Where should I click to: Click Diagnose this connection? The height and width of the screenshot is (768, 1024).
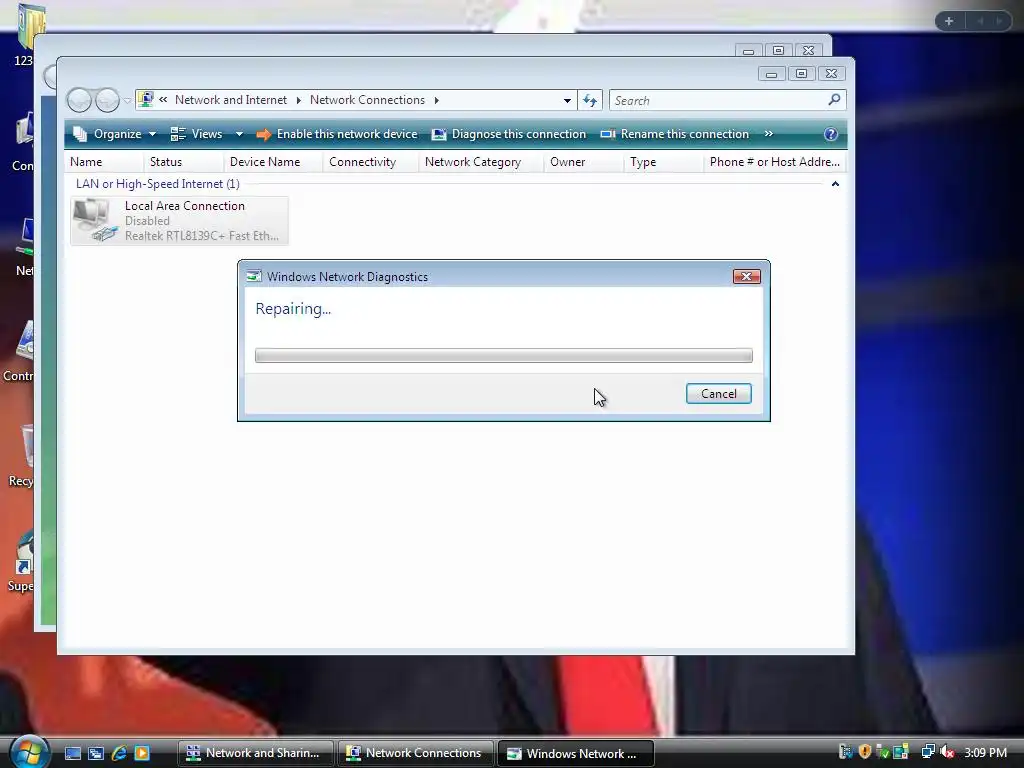click(x=509, y=134)
